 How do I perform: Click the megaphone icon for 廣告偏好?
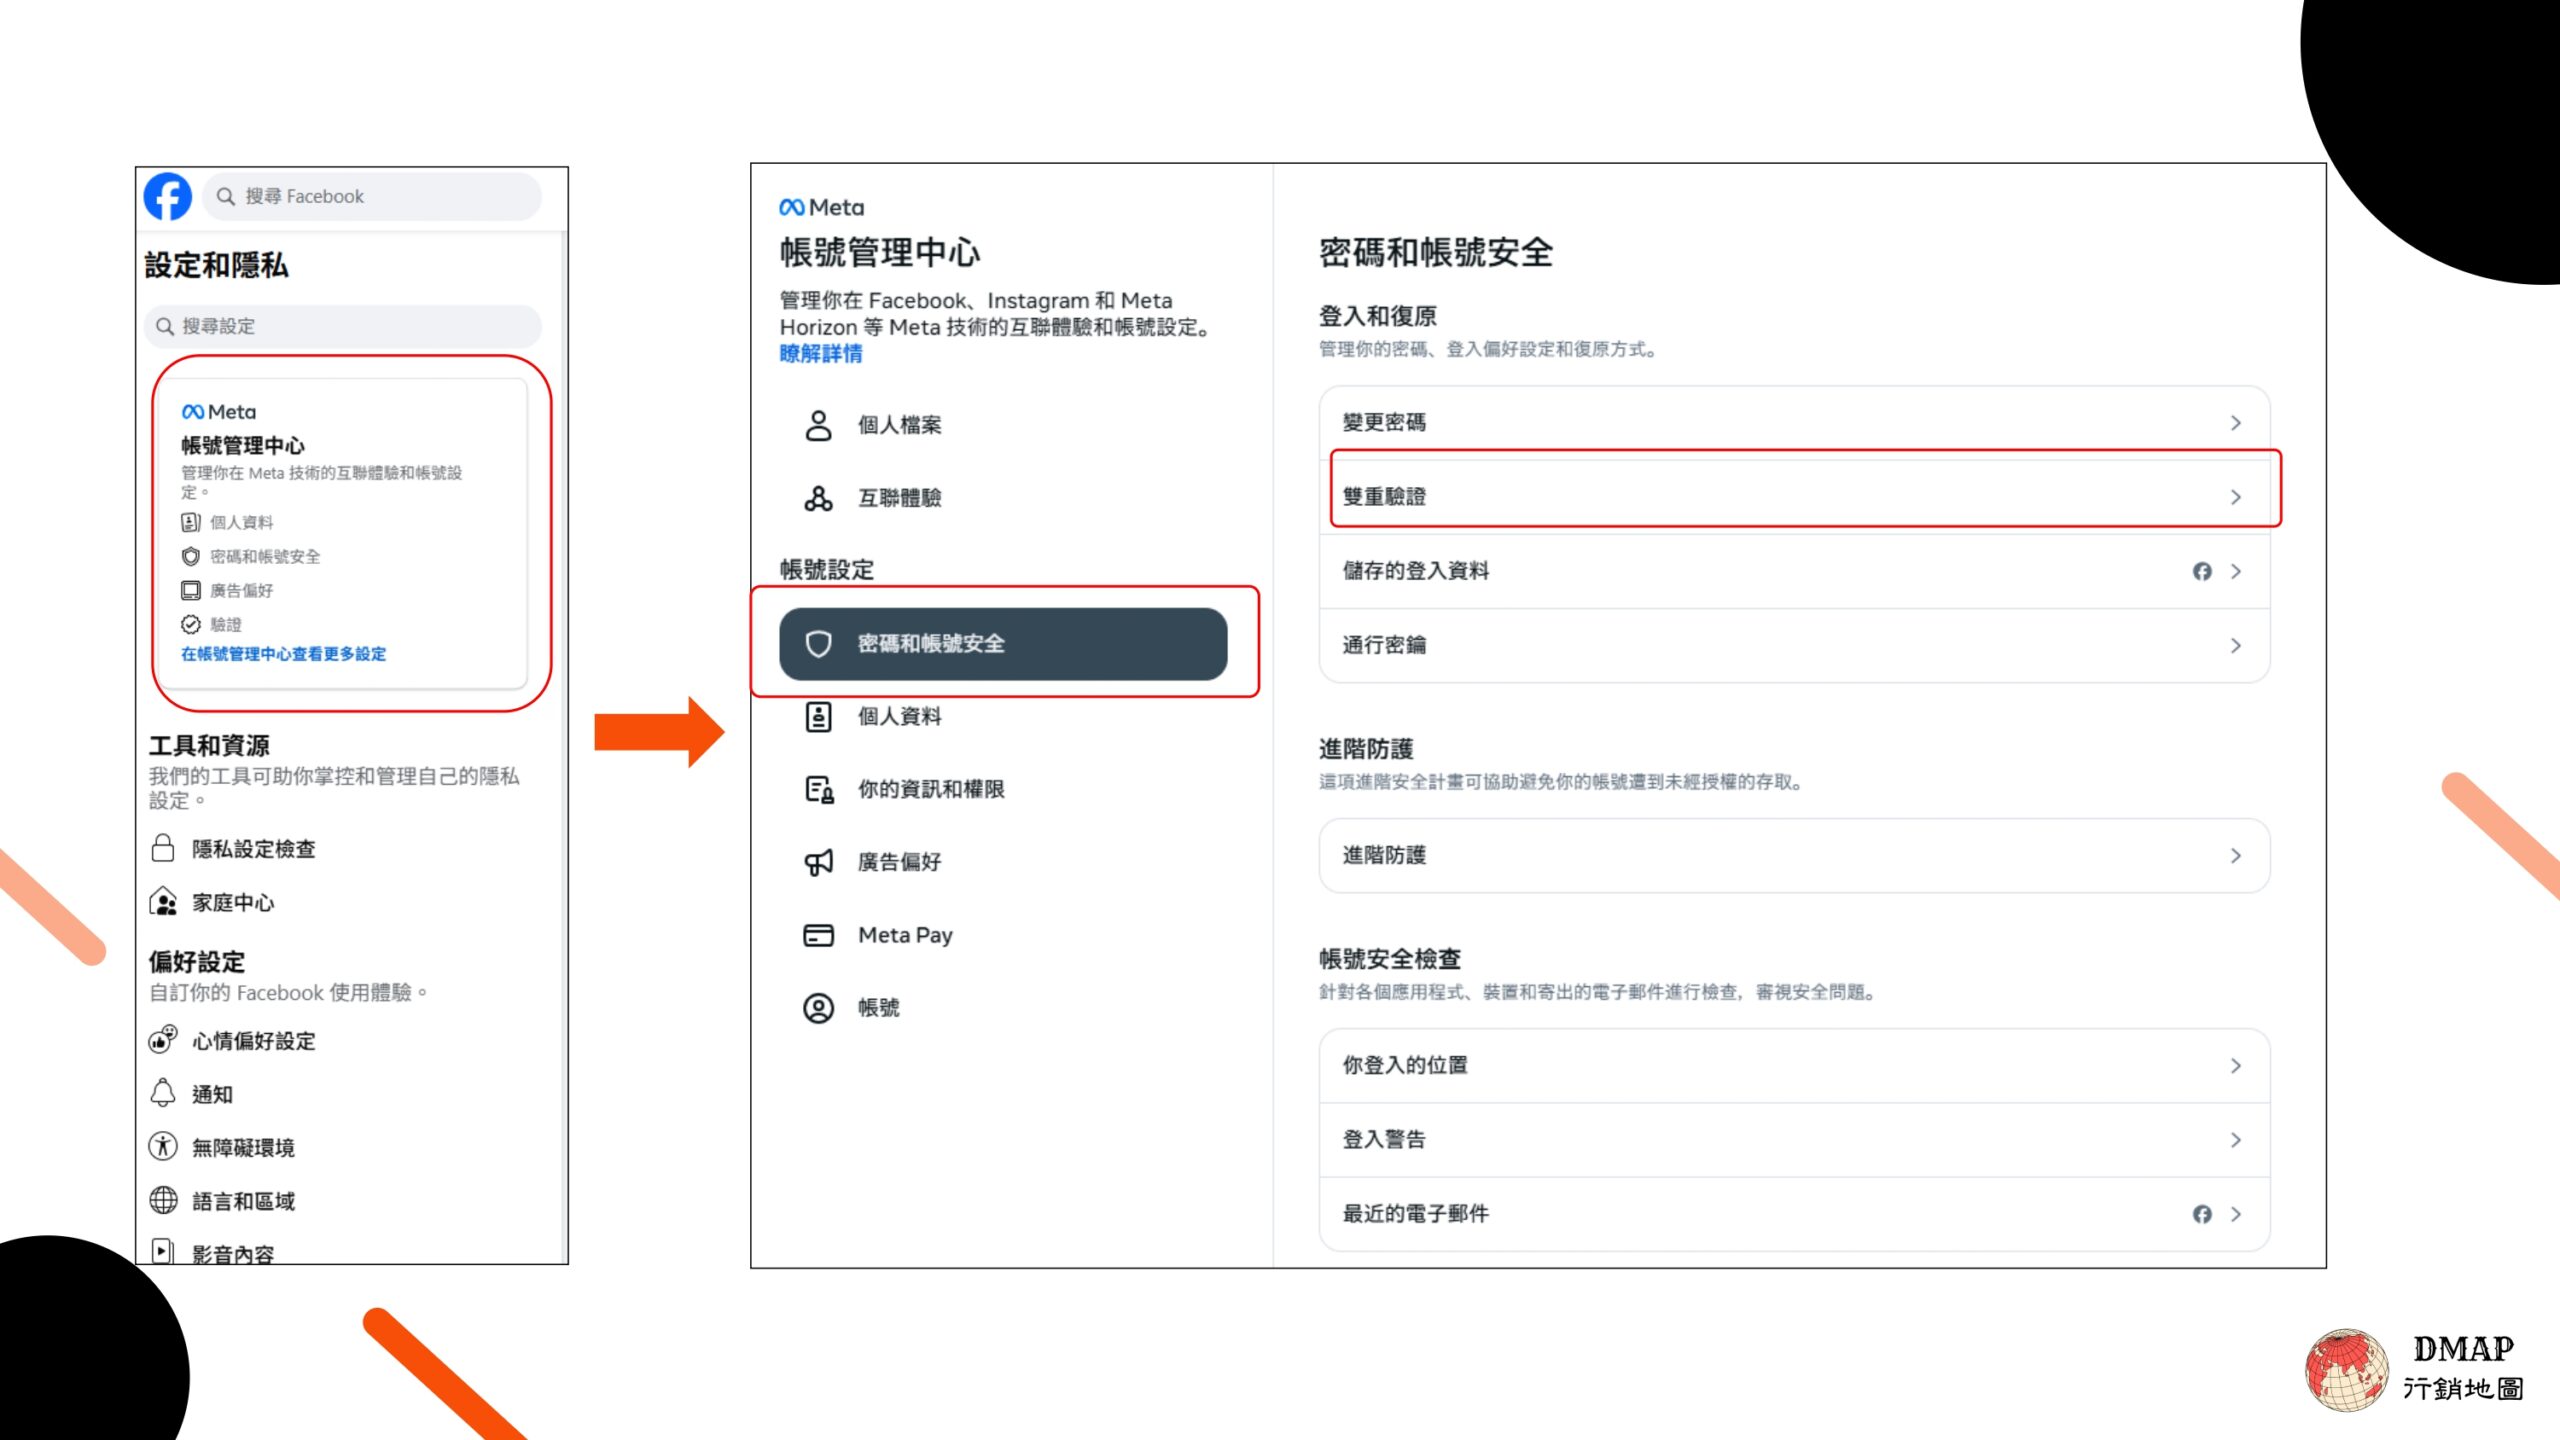click(x=818, y=862)
